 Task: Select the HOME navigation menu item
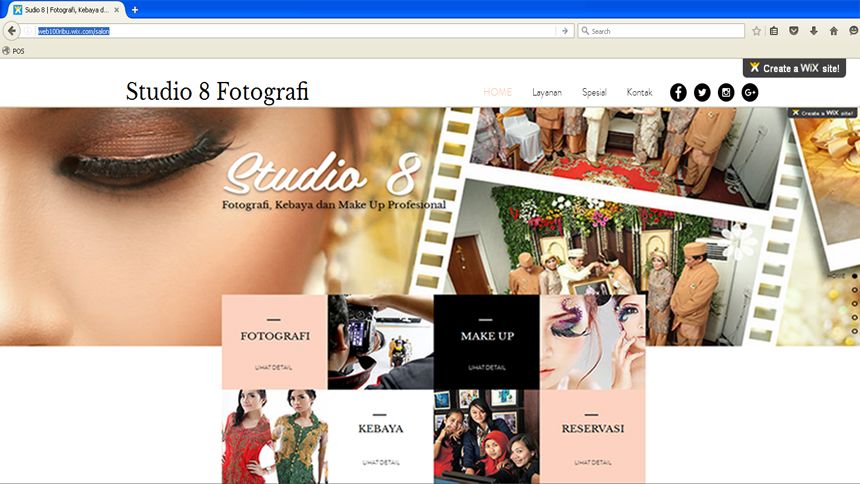click(497, 93)
